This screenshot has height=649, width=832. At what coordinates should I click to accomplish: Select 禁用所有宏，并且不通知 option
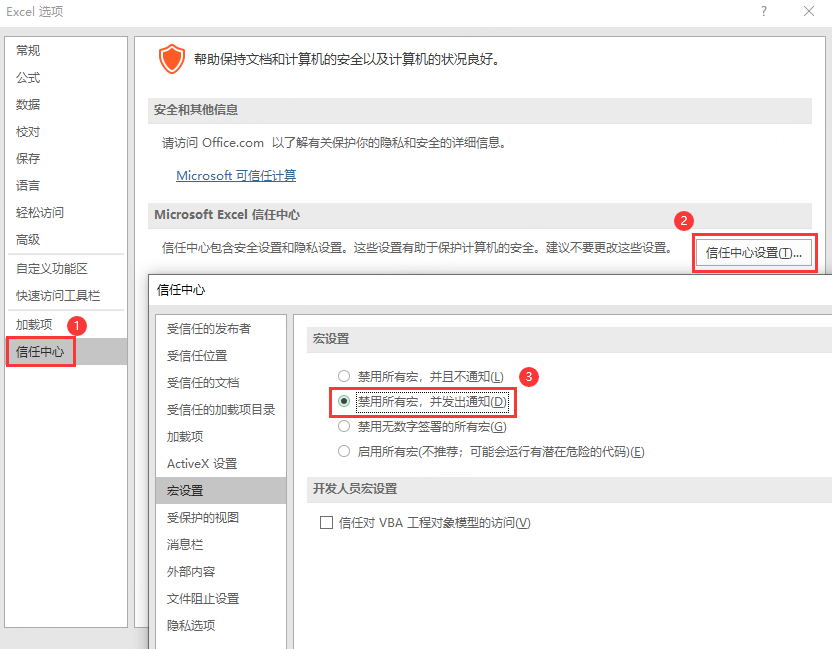[x=344, y=376]
